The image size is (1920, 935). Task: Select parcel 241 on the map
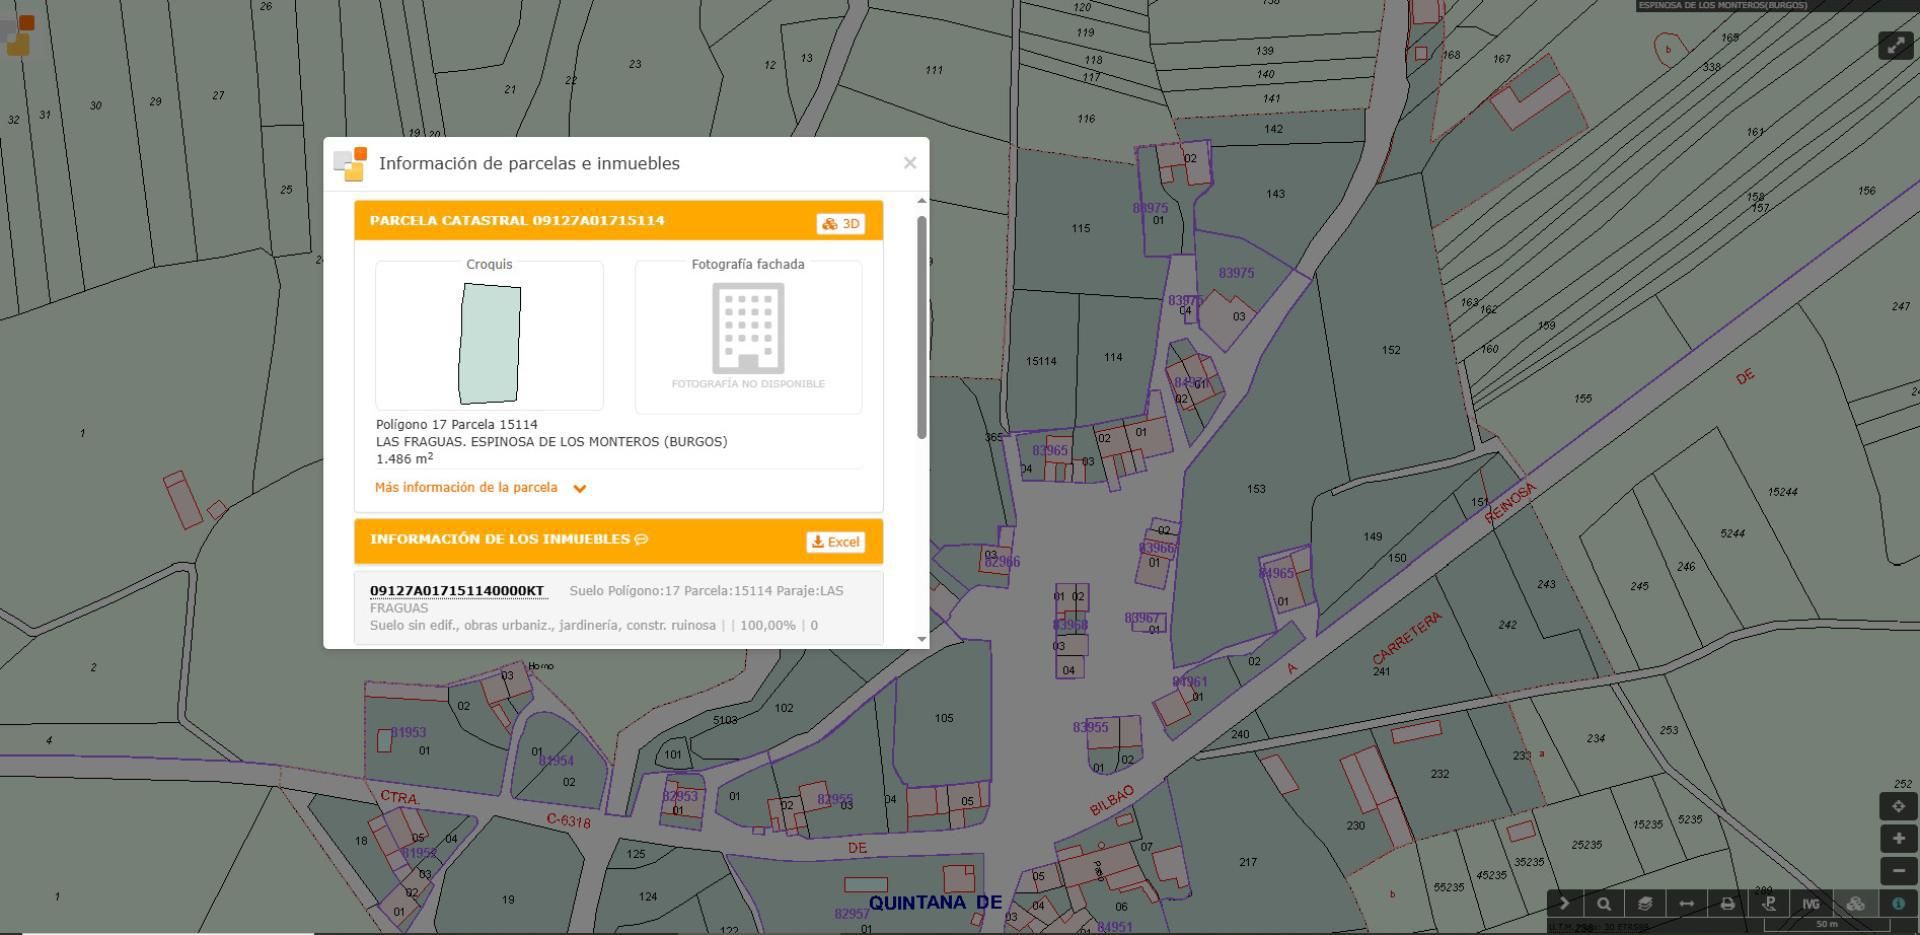click(1381, 672)
